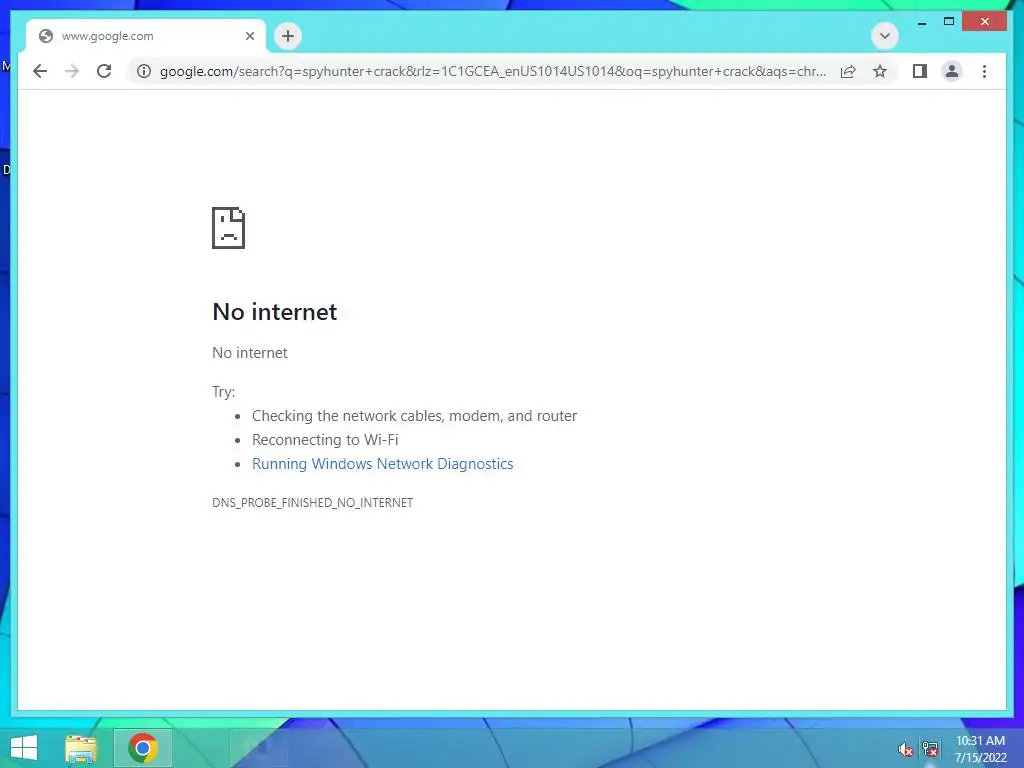The image size is (1024, 768).
Task: Maximize the Chrome window
Action: (949, 22)
